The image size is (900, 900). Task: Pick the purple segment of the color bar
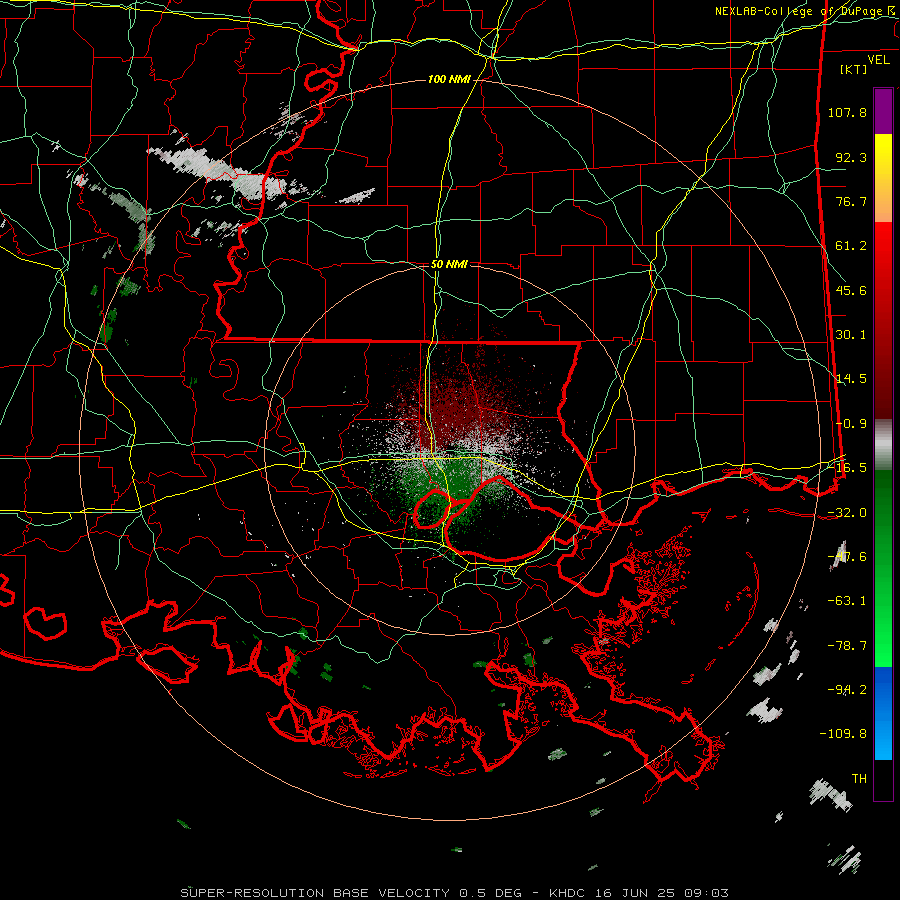883,111
